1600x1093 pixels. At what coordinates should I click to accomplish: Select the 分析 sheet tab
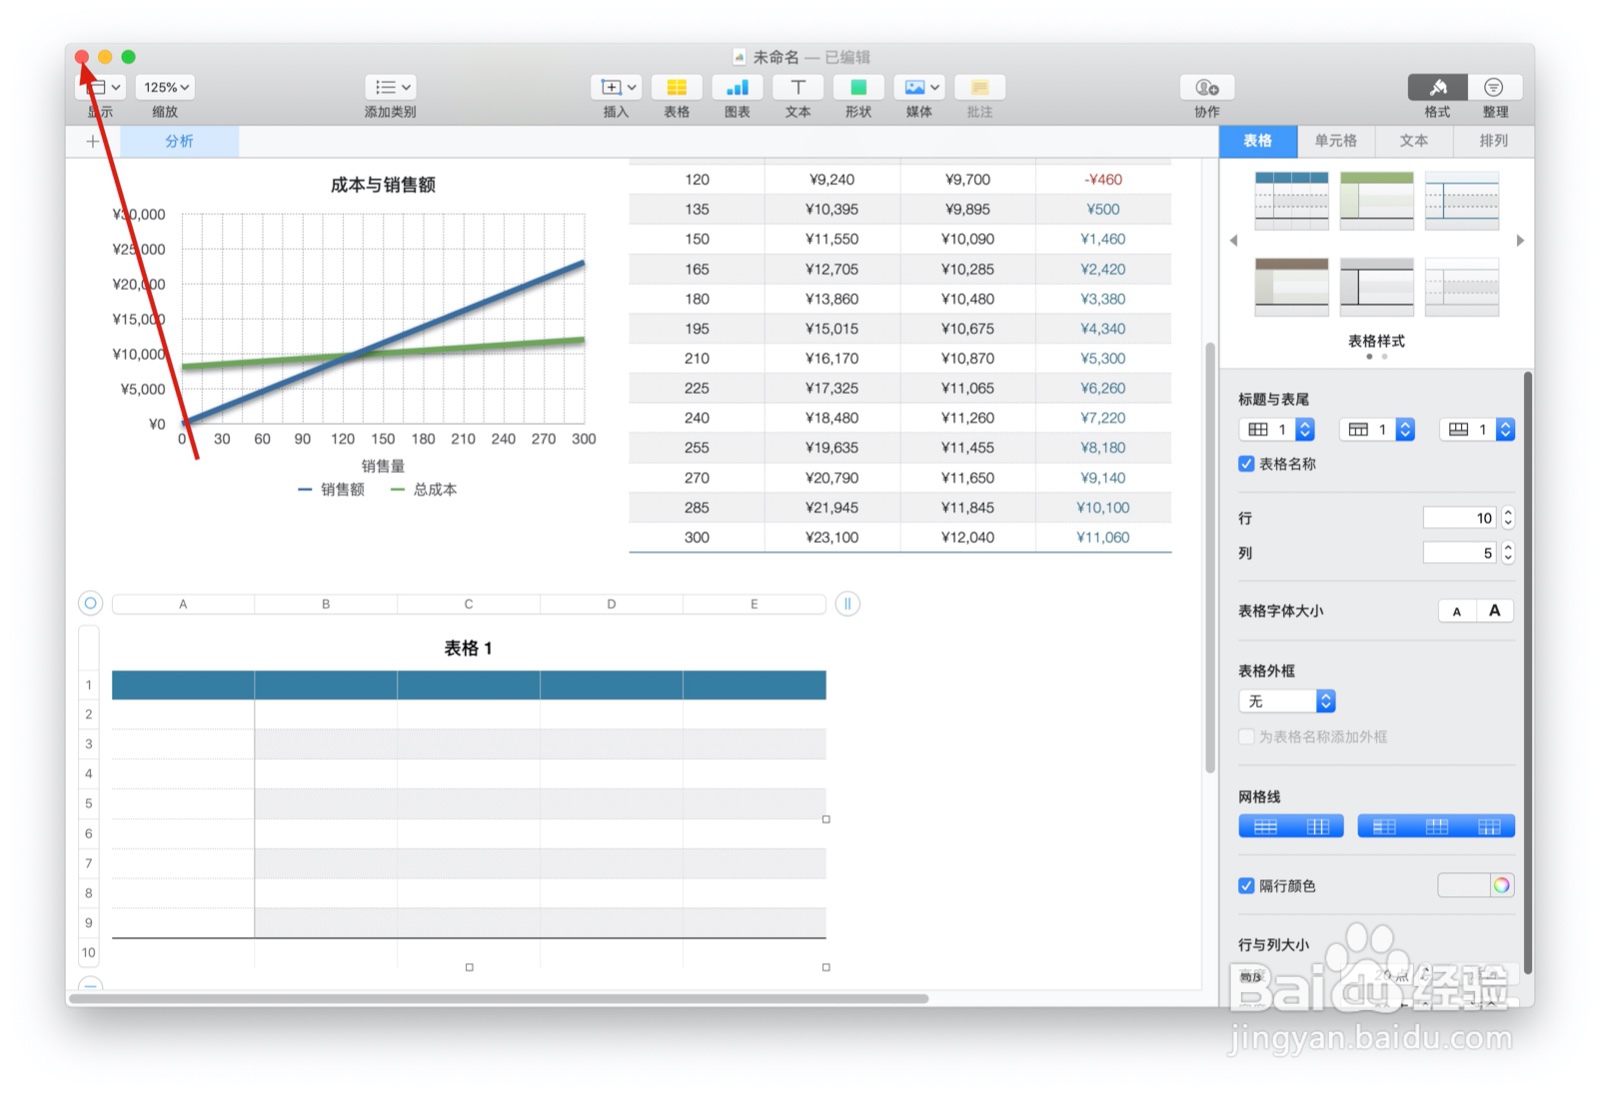pyautogui.click(x=178, y=141)
